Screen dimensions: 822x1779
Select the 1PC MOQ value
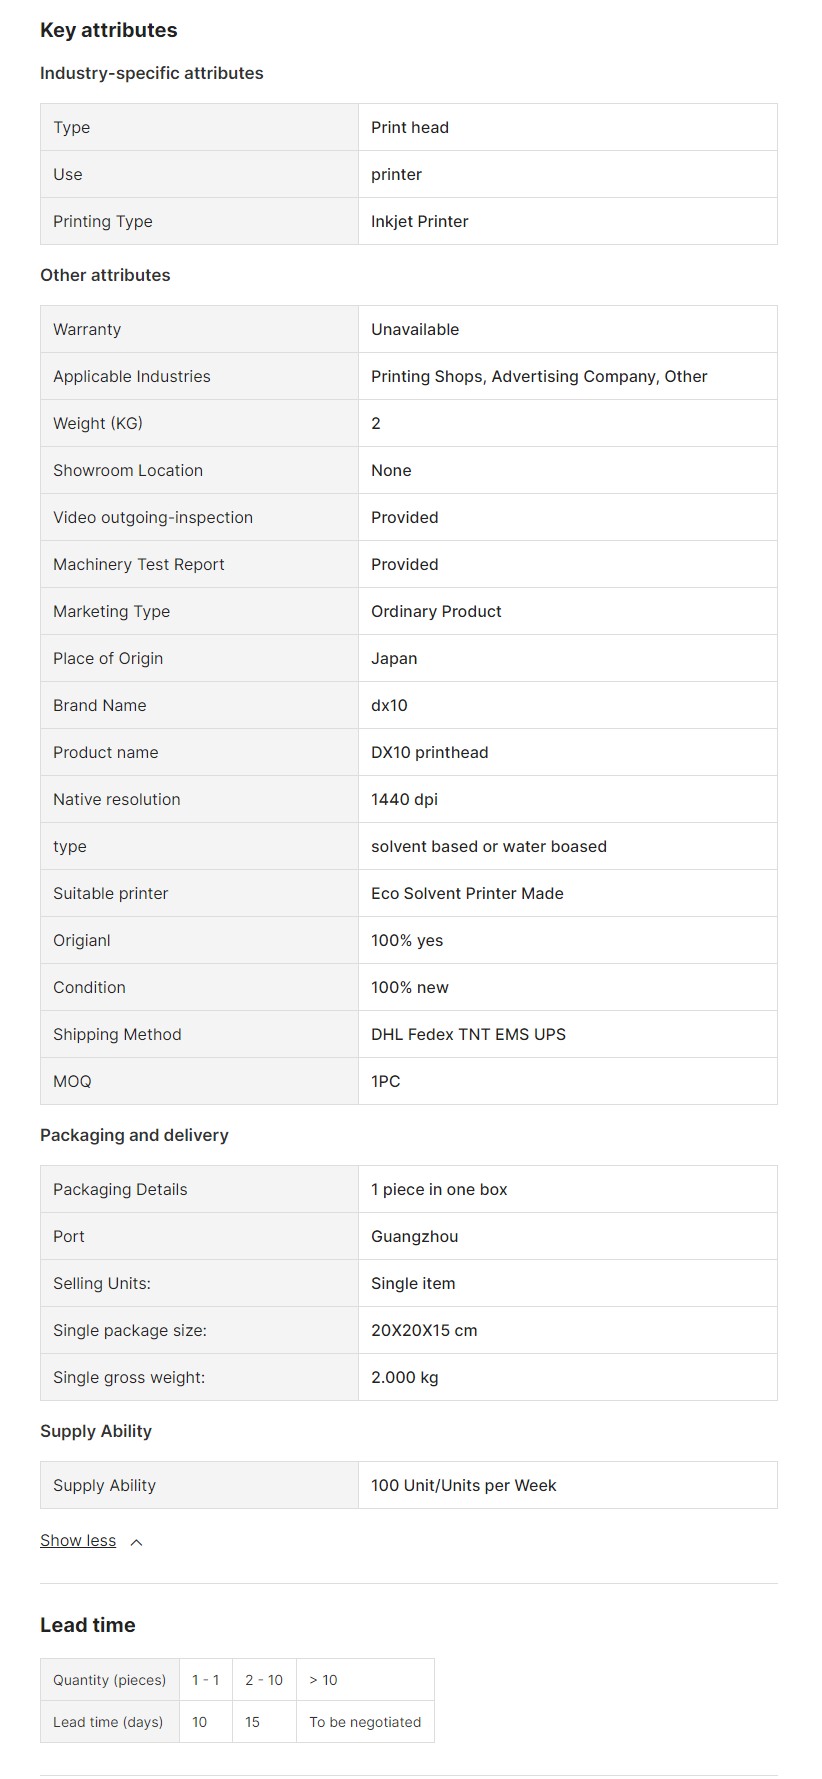pos(386,1081)
